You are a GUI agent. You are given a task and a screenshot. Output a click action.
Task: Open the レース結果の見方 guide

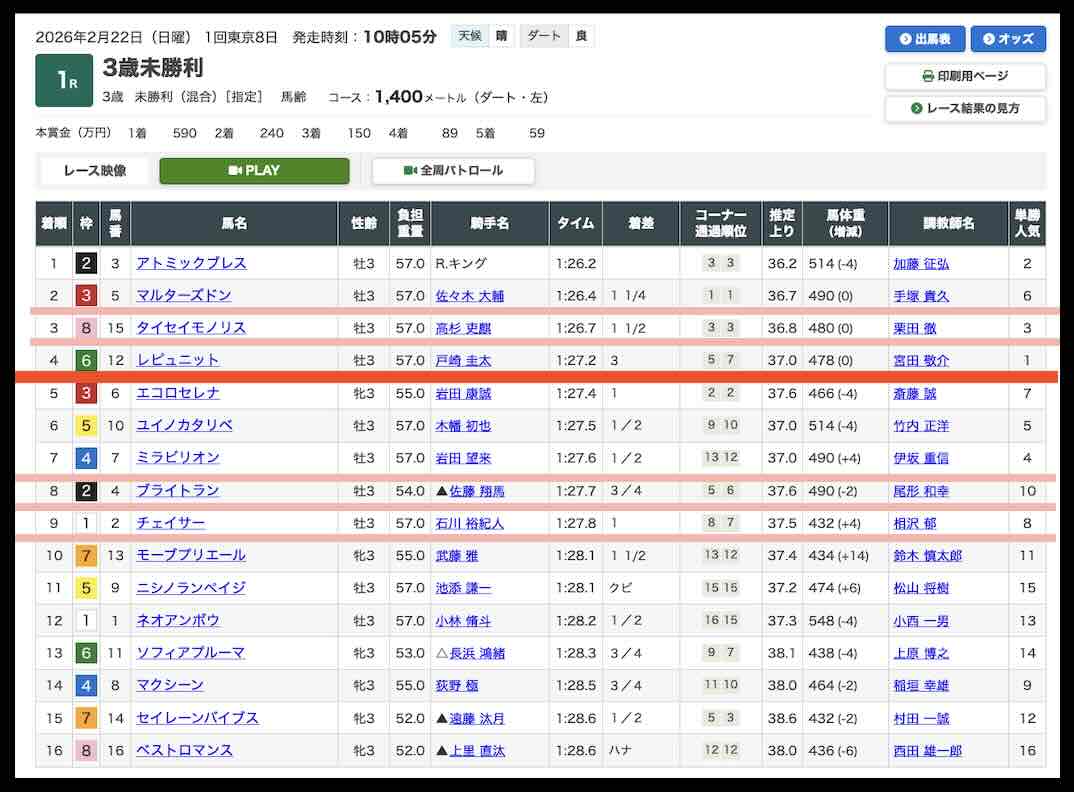pyautogui.click(x=965, y=108)
